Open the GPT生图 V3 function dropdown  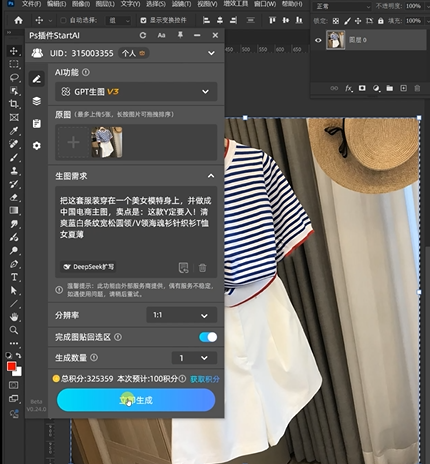point(136,92)
